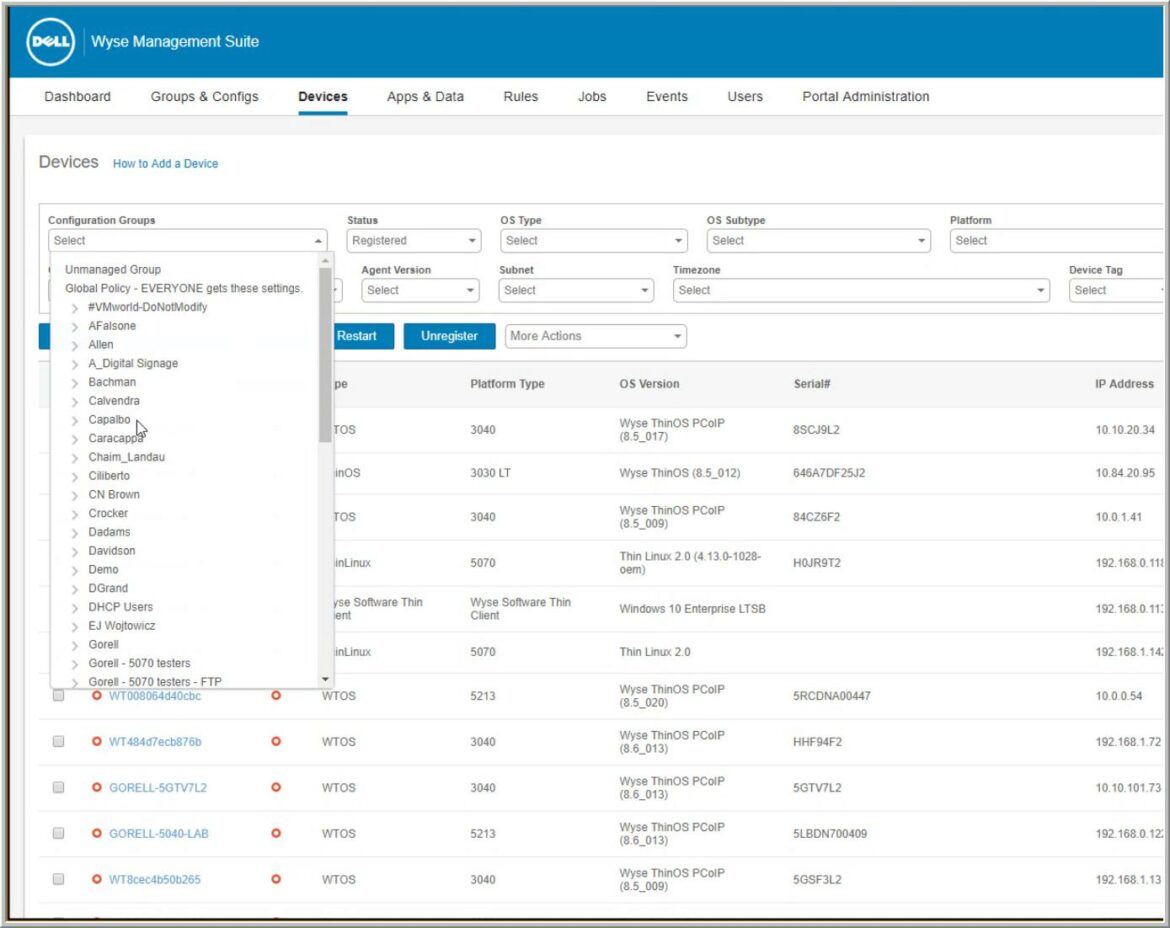Select checkbox for GORELL-5GTV7L2
The width and height of the screenshot is (1170, 928).
[58, 787]
